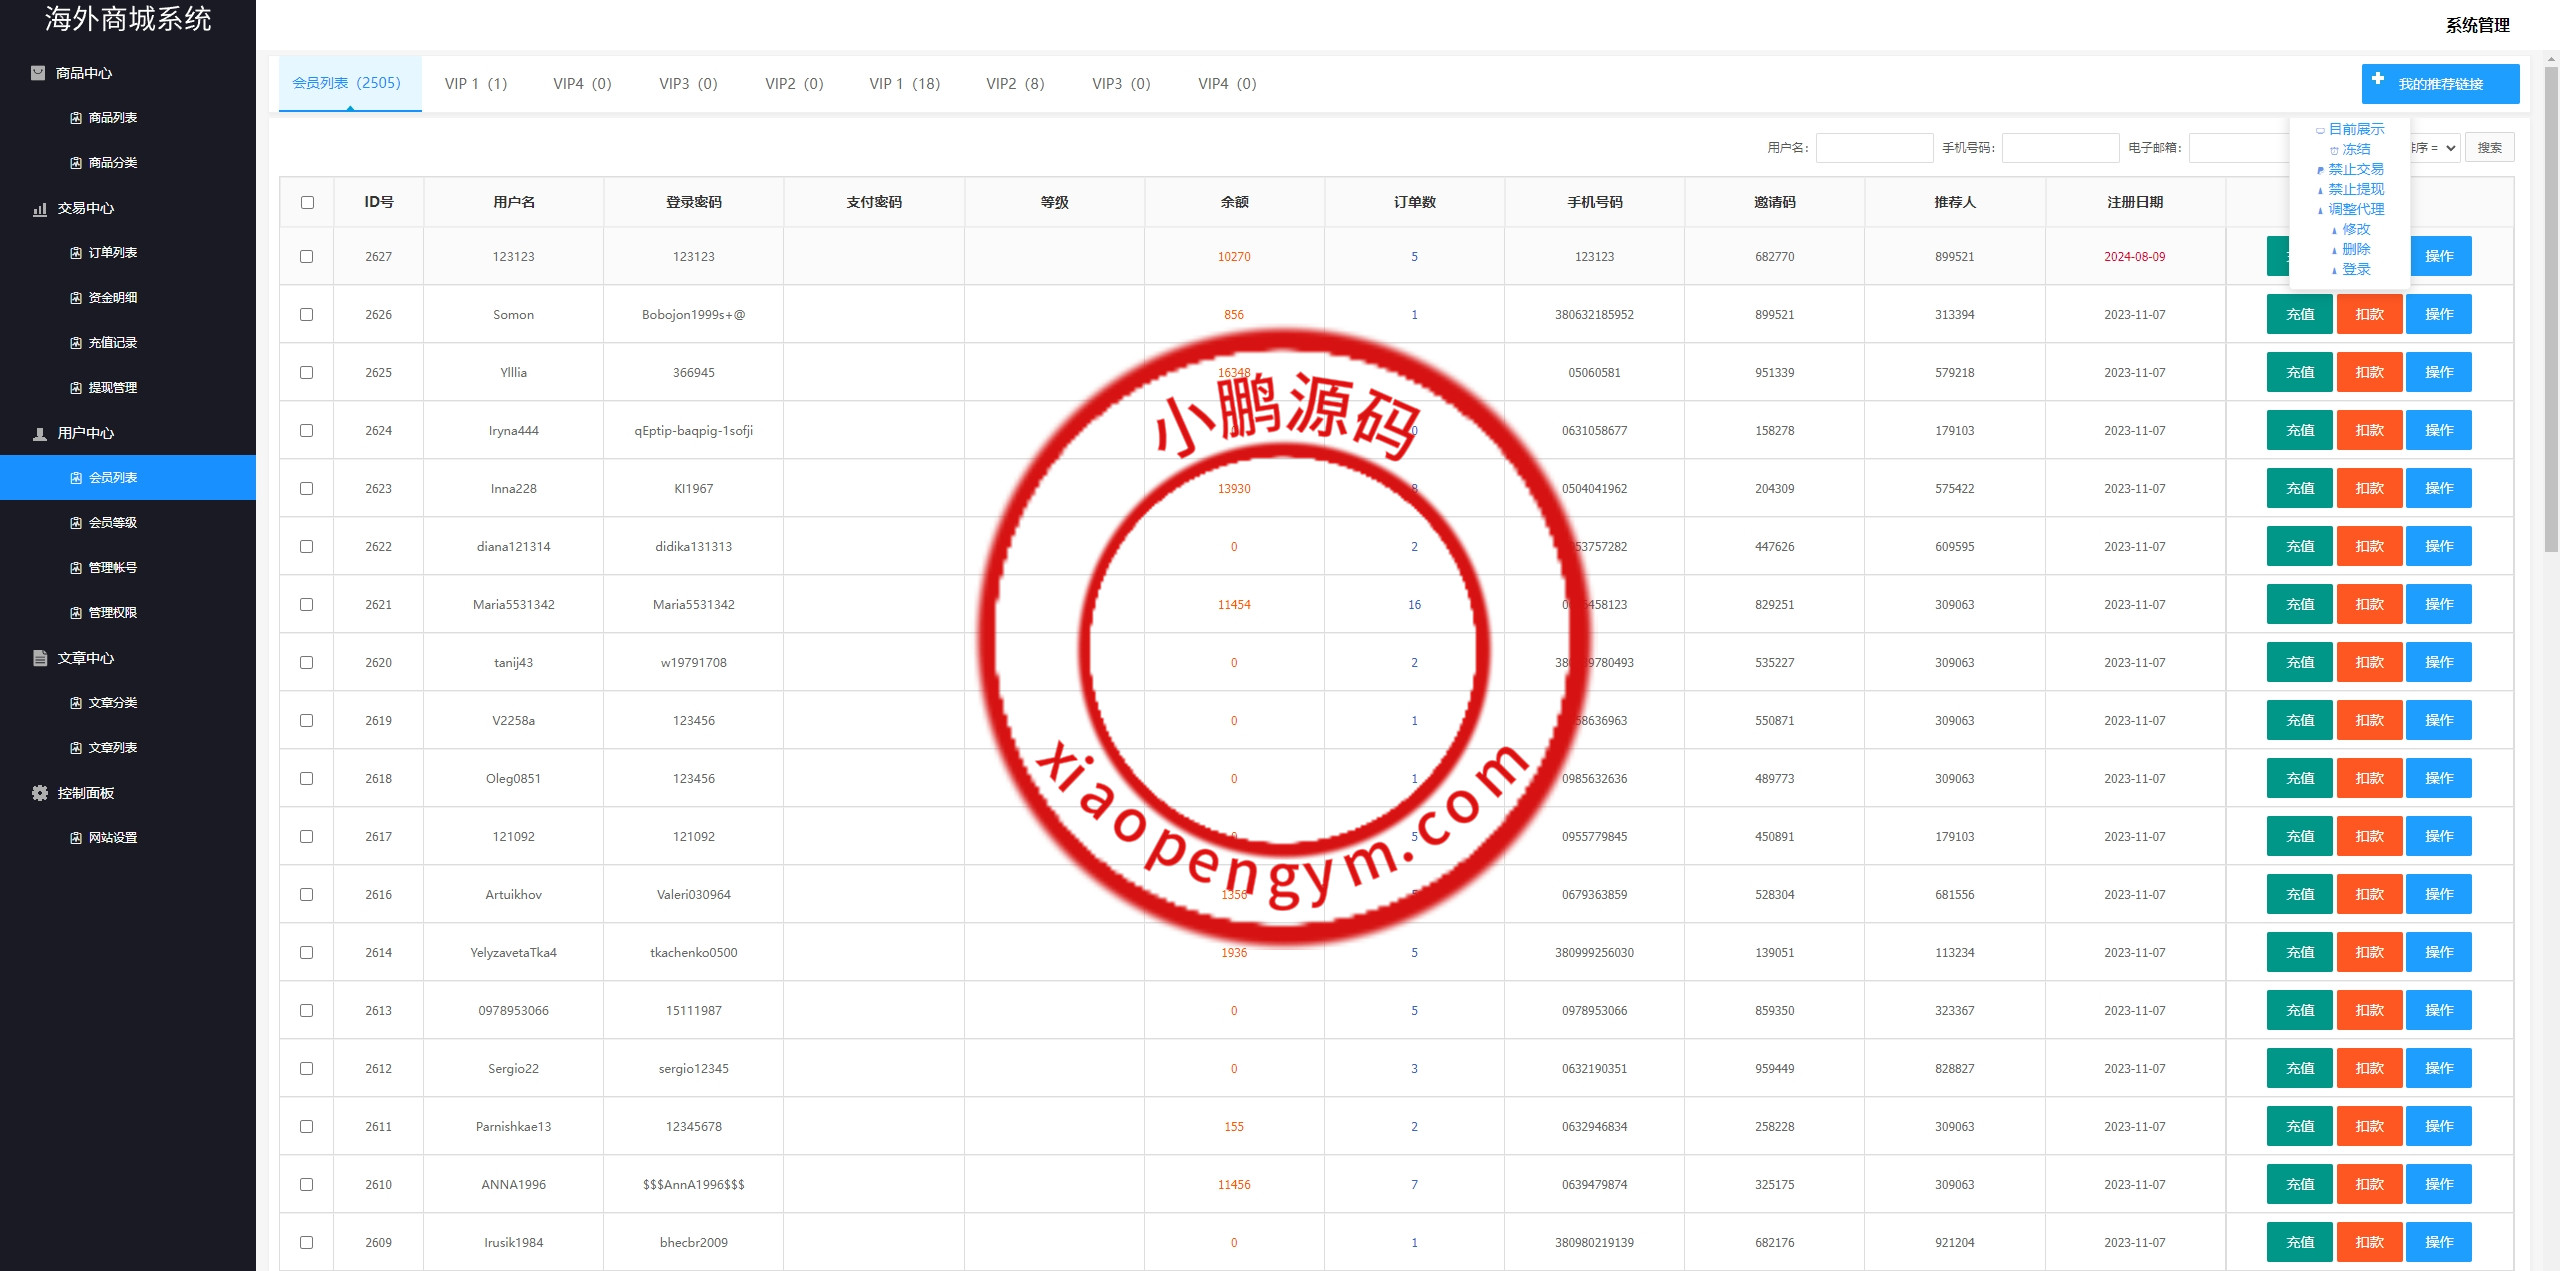Check the box for user Somon
This screenshot has height=1271, width=2560.
coord(307,315)
